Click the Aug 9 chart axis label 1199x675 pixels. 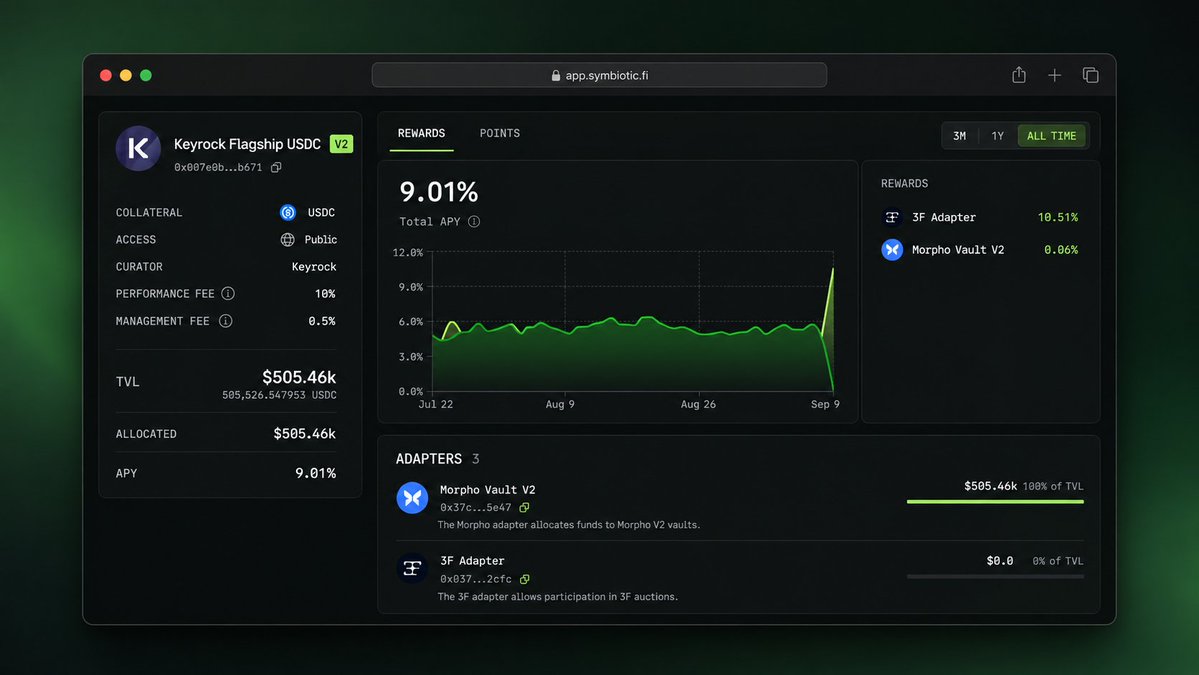(560, 404)
